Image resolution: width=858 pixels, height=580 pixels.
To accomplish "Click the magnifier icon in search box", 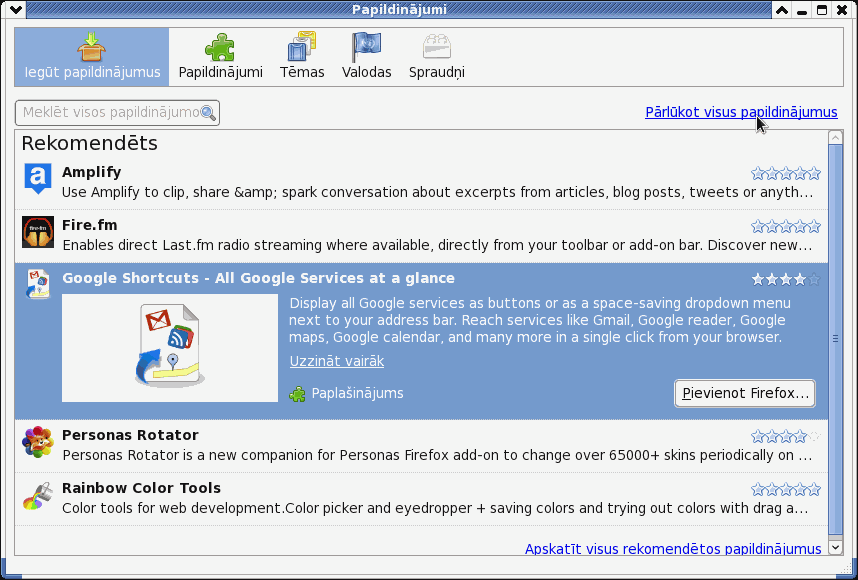I will point(208,113).
